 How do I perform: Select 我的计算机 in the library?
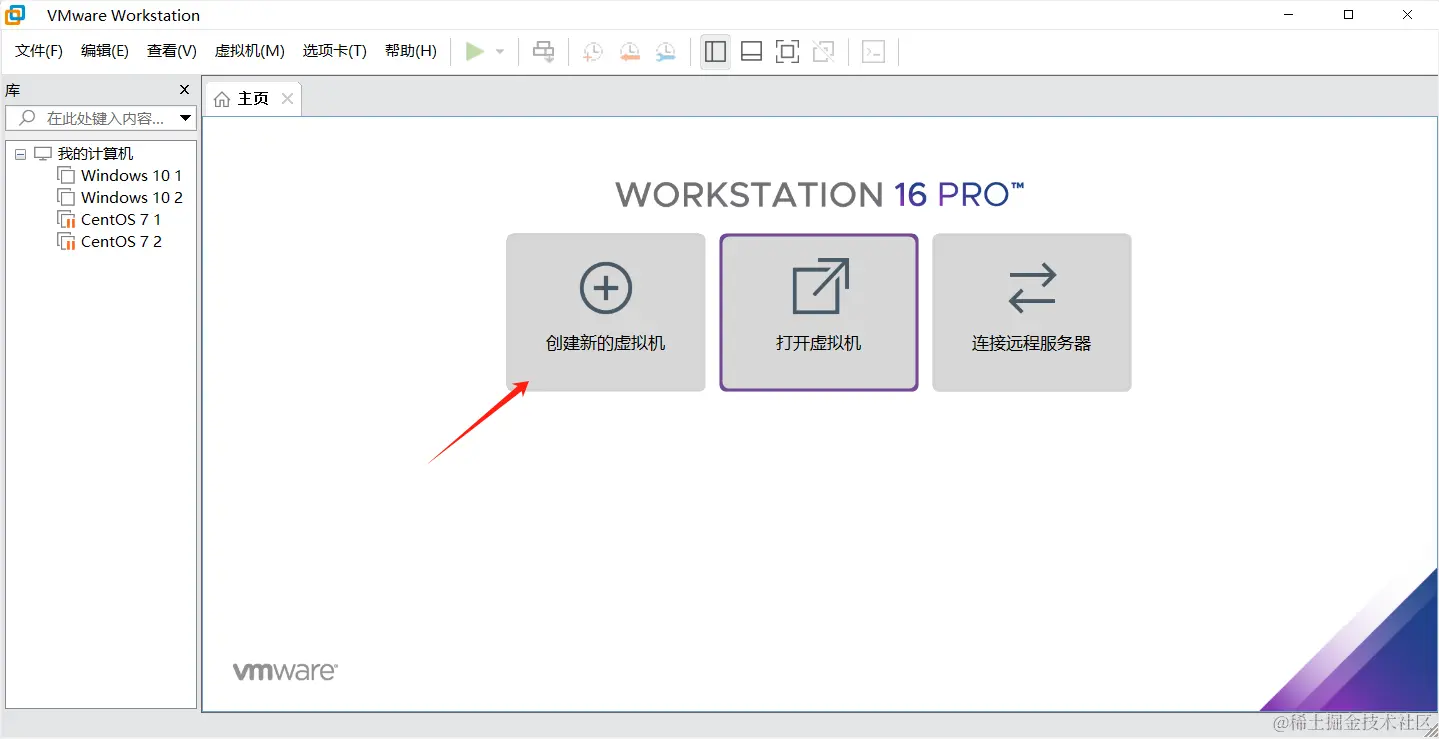pyautogui.click(x=95, y=154)
